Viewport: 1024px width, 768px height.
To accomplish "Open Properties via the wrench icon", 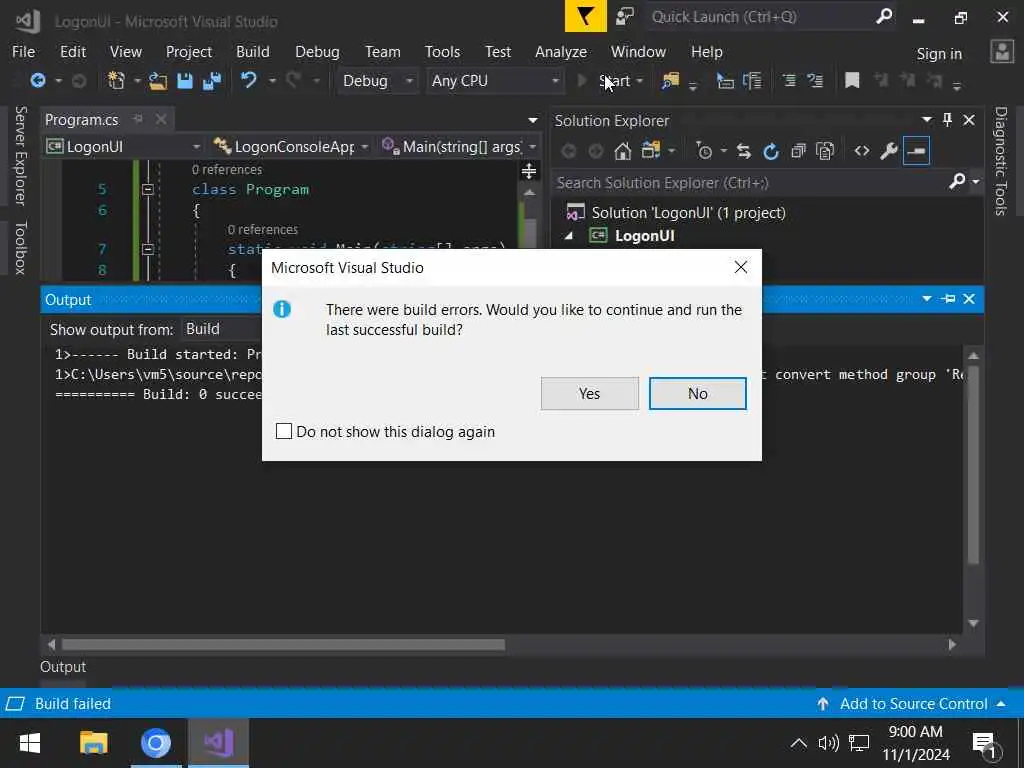I will 889,152.
